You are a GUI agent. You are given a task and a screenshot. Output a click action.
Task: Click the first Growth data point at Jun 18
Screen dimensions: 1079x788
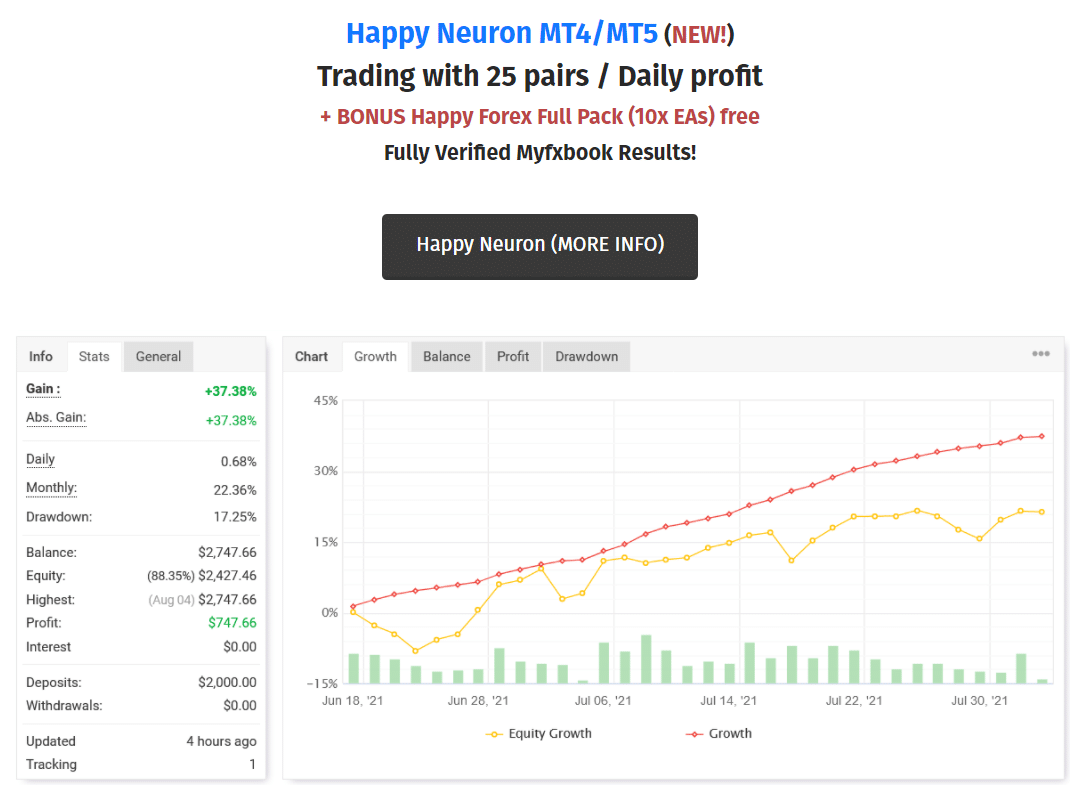pos(353,606)
